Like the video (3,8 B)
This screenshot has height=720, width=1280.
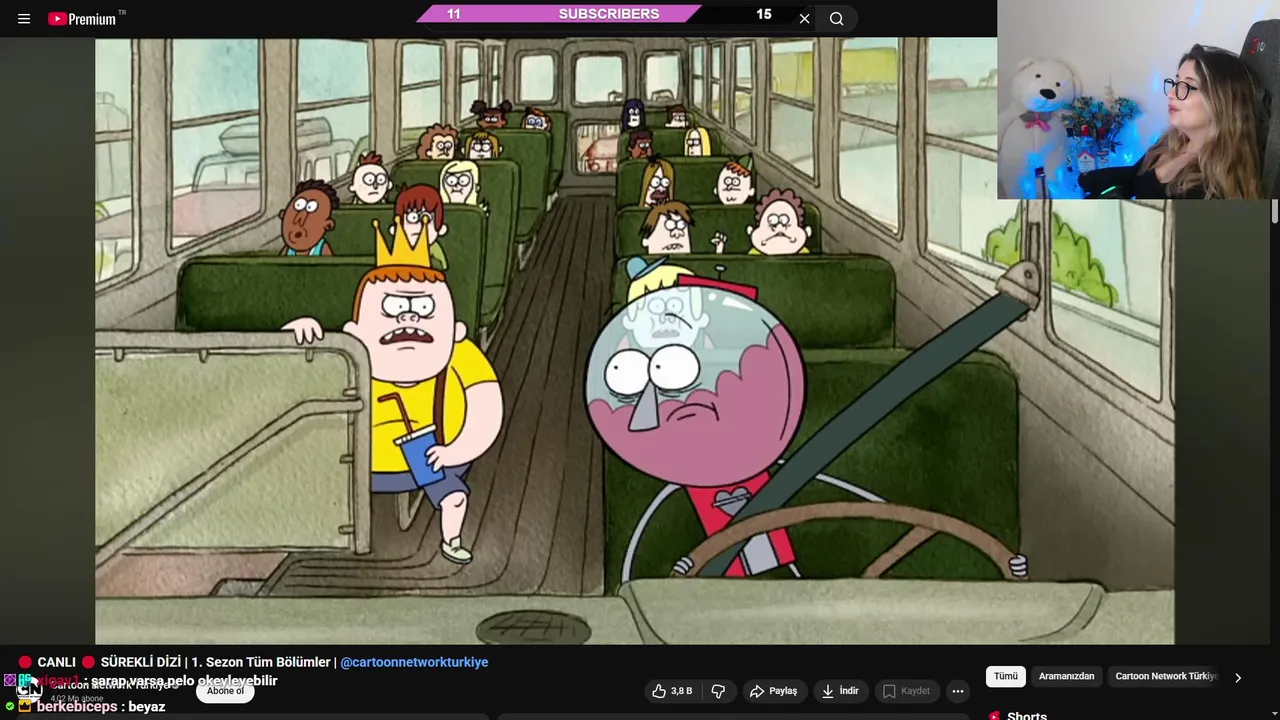(672, 691)
